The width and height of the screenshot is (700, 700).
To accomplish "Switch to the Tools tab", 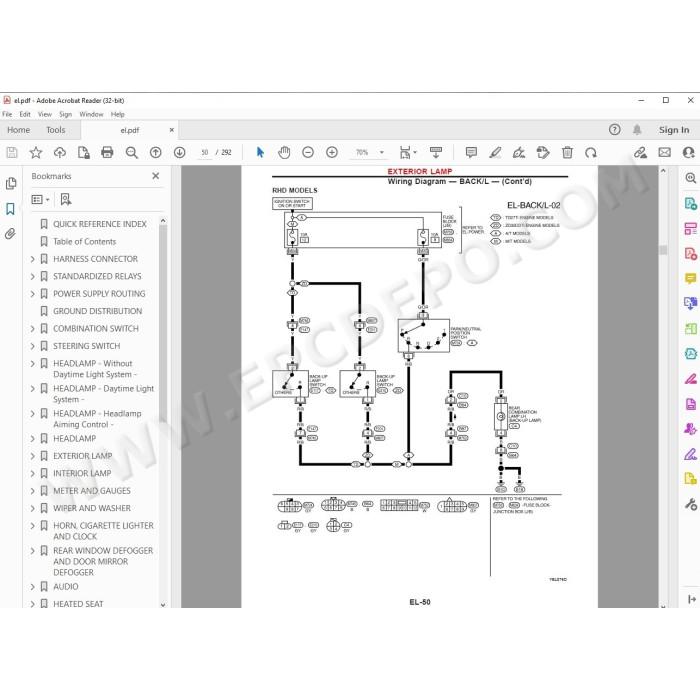I will coord(56,130).
